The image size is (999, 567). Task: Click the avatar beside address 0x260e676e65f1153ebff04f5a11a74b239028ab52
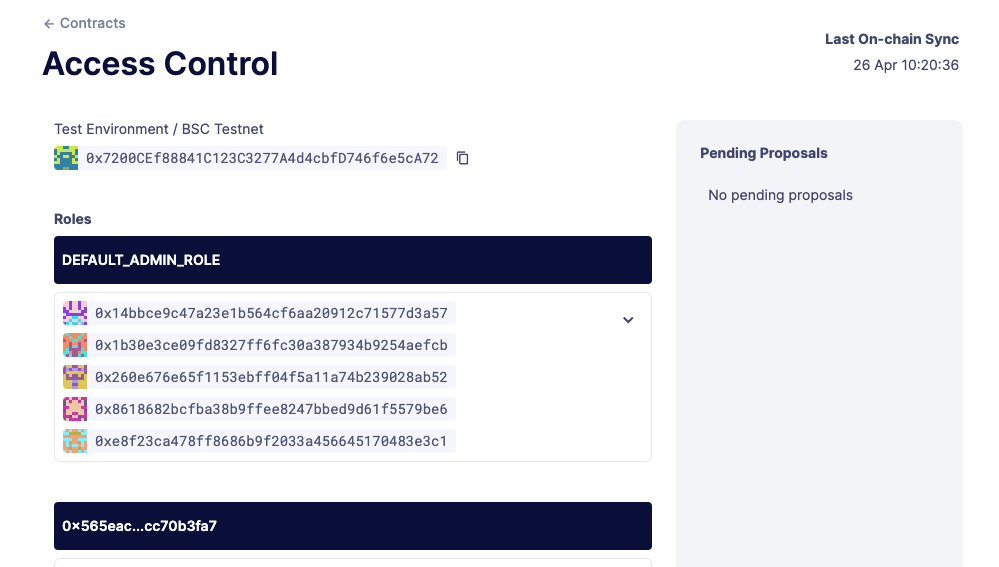point(75,377)
